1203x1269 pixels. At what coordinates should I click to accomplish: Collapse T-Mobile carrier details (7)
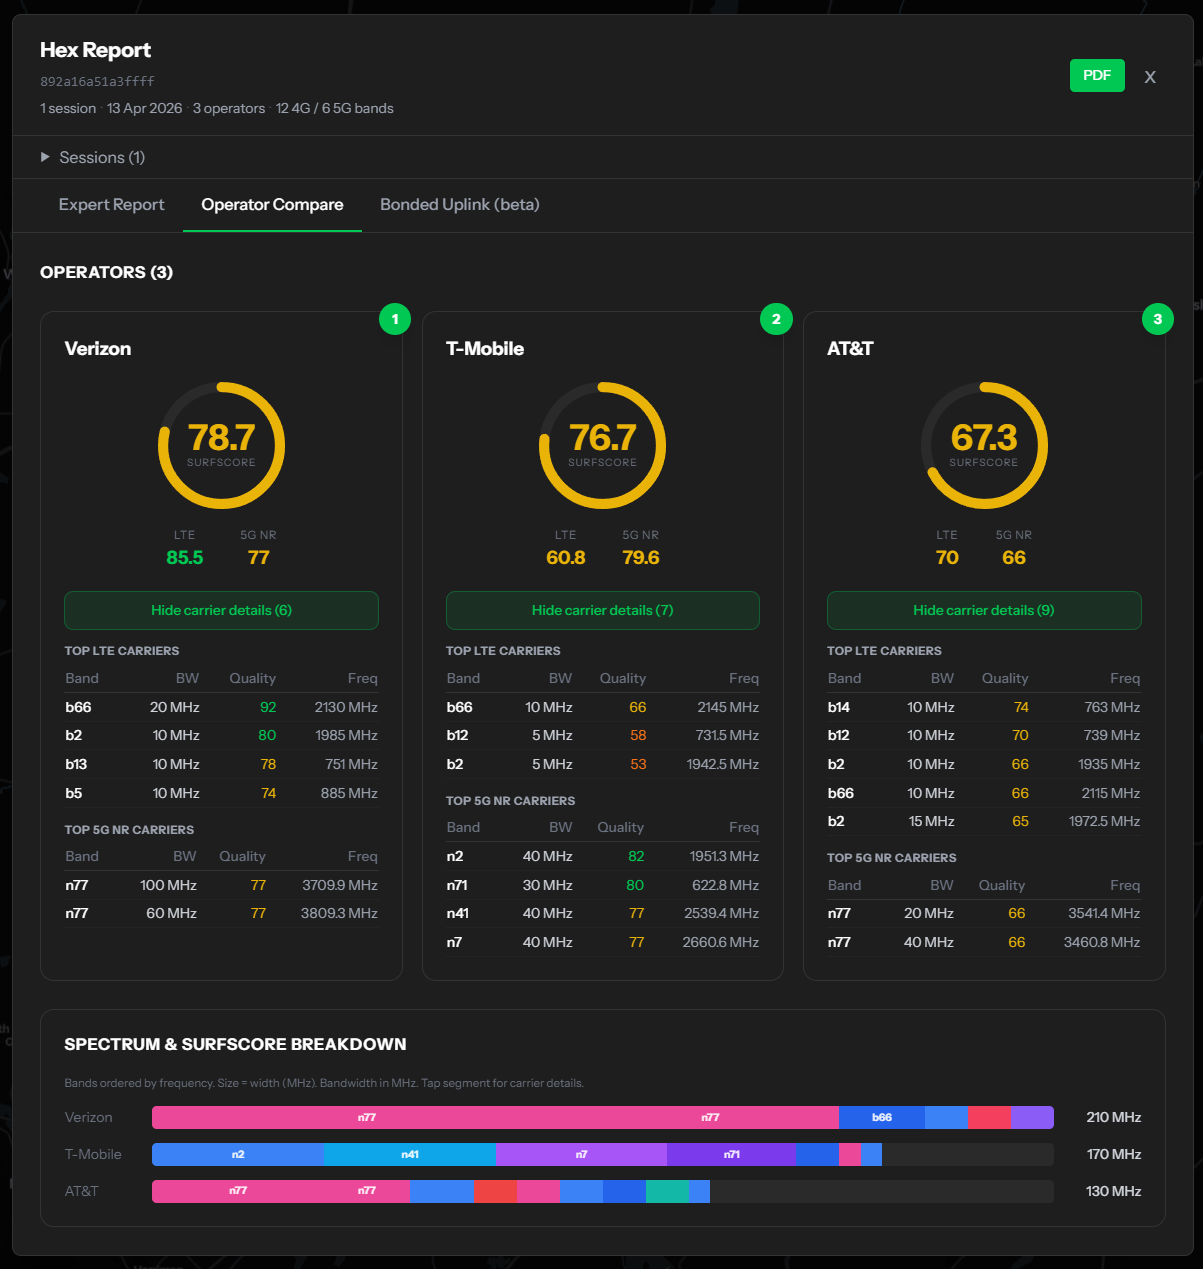click(602, 610)
